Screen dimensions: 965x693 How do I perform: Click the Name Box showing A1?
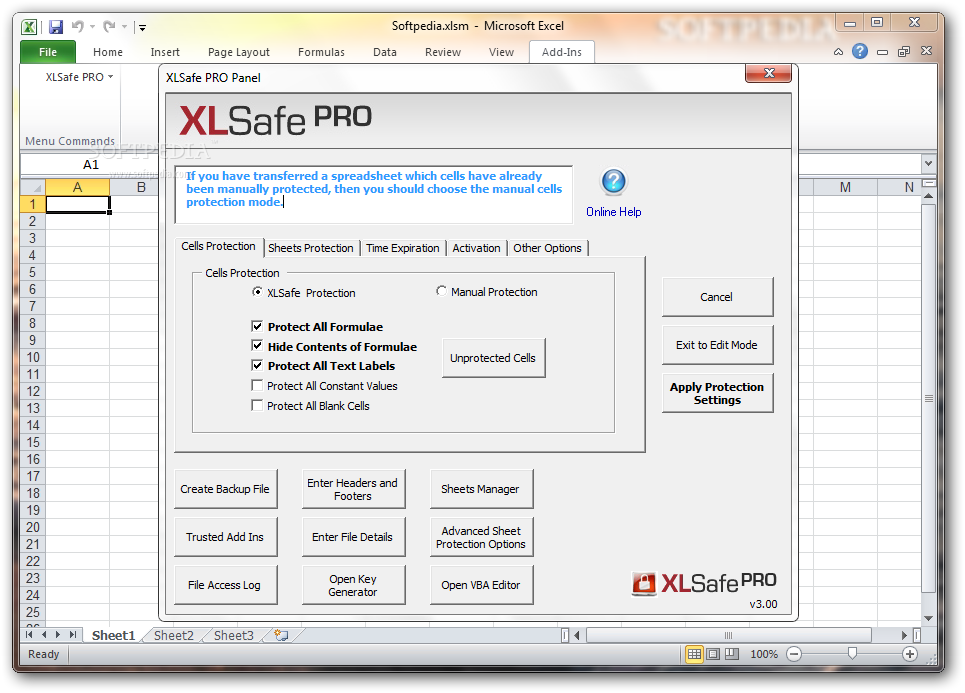tap(90, 164)
